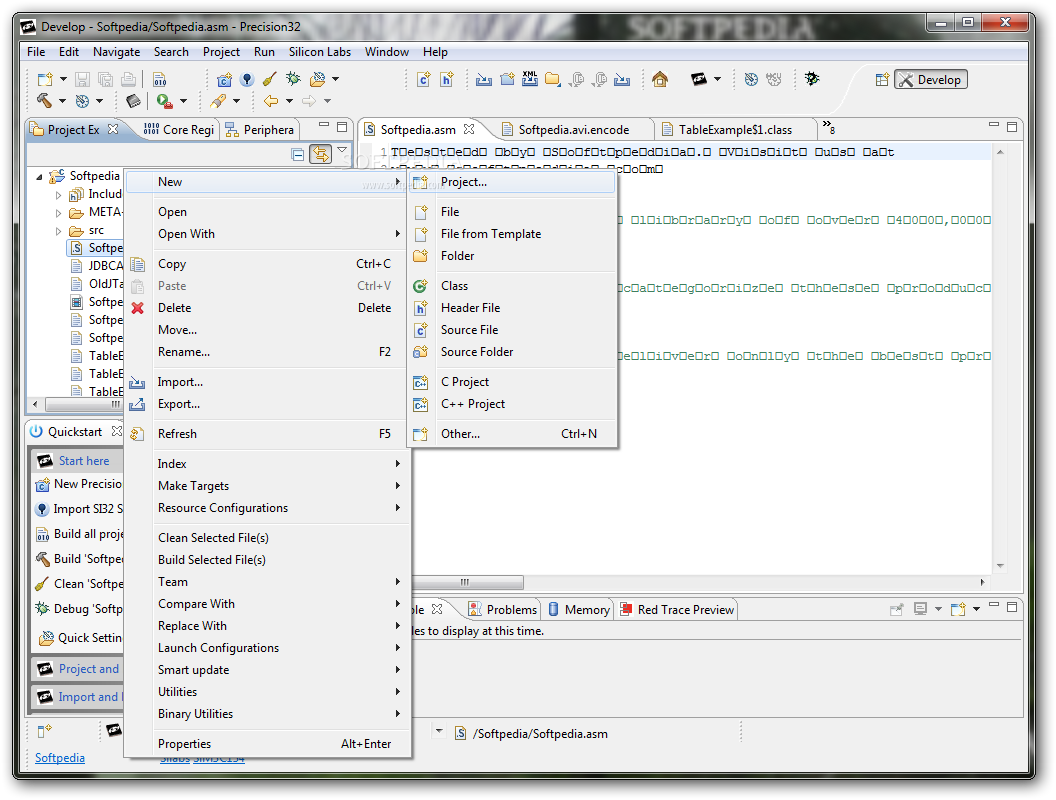Click the red X Delete icon in menu
Viewport: 1056px width, 800px height.
pos(137,308)
